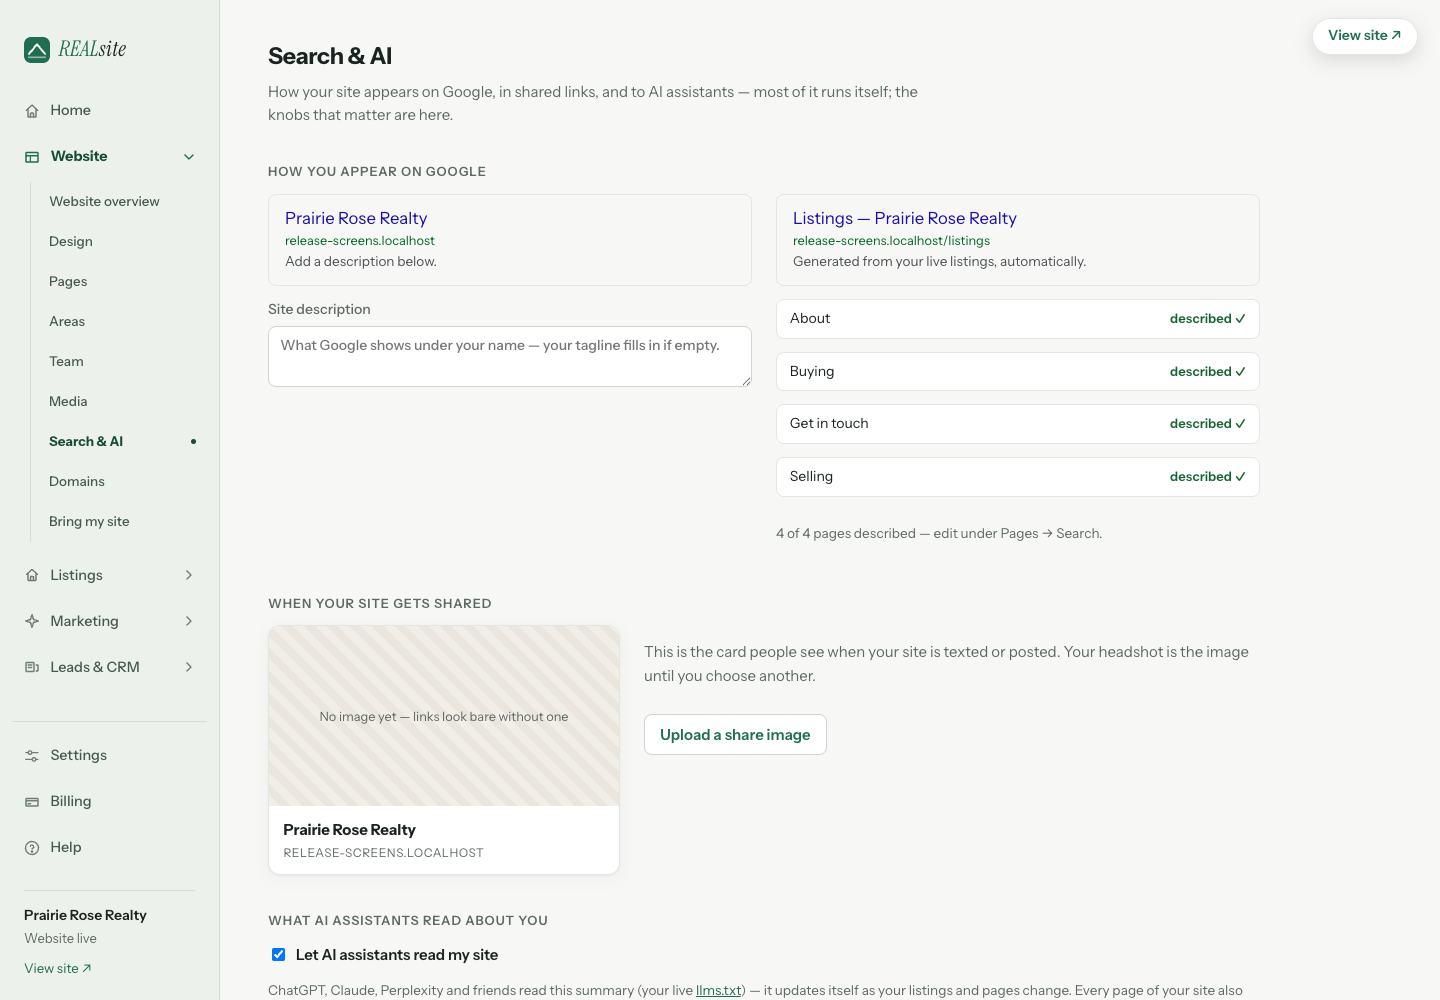This screenshot has width=1440, height=1000.
Task: Click the Leads & CRM icon
Action: pyautogui.click(x=32, y=667)
